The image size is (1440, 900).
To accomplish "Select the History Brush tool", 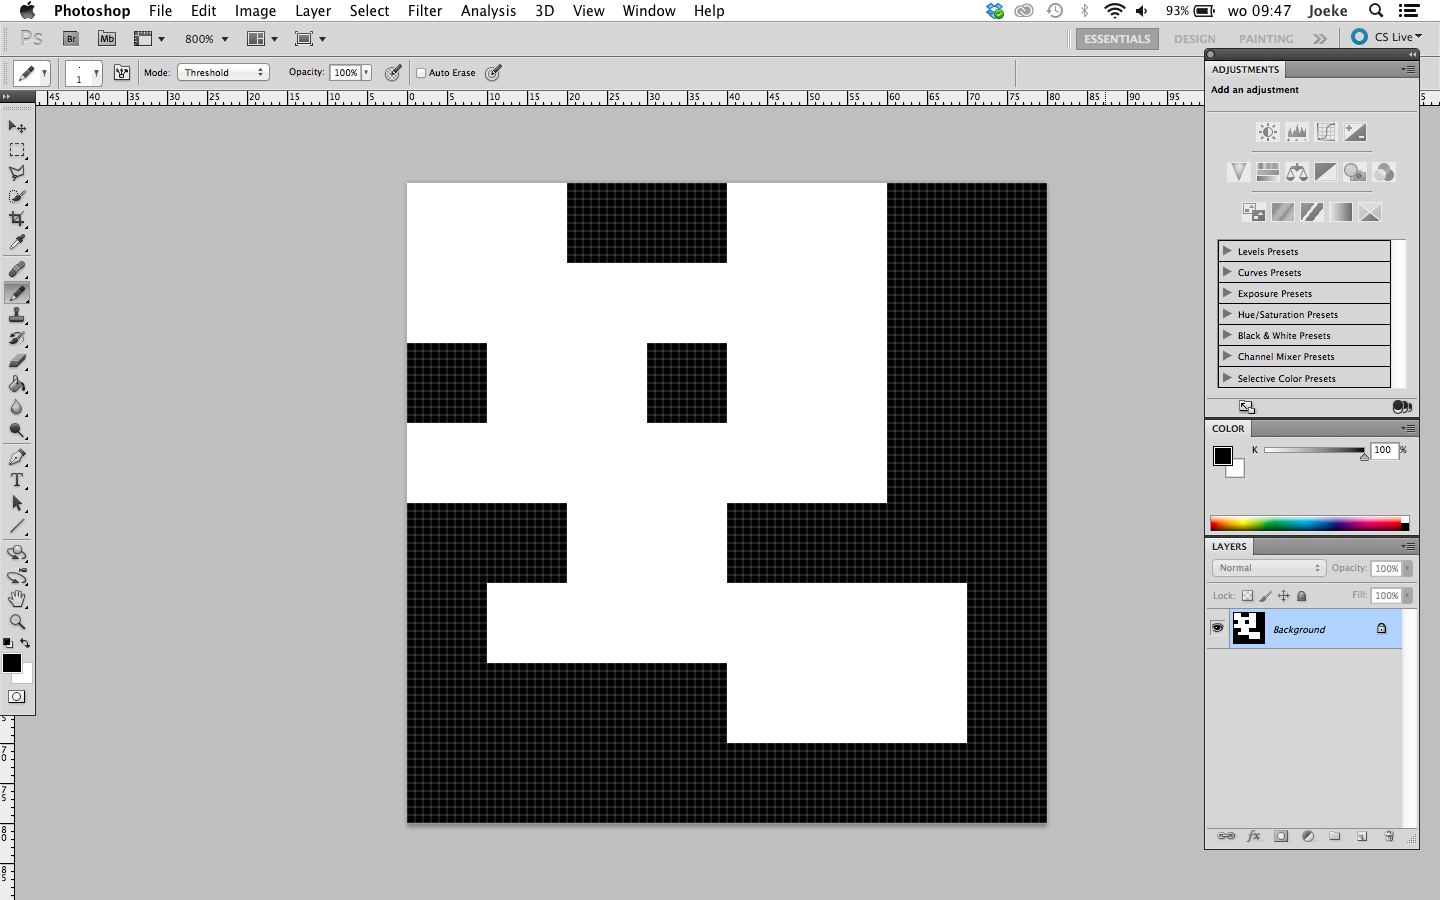I will coord(17,338).
